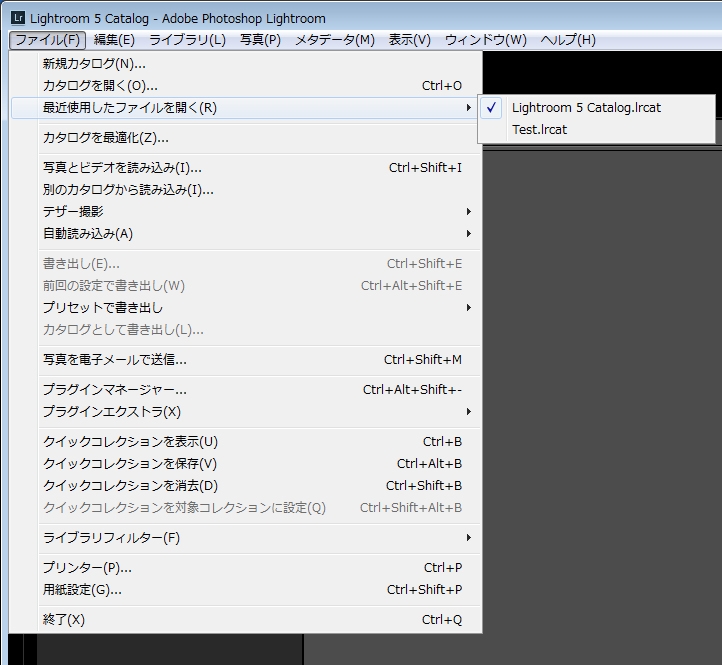Expand the テザー撮影 submenu
Viewport: 722px width, 665px height.
246,212
